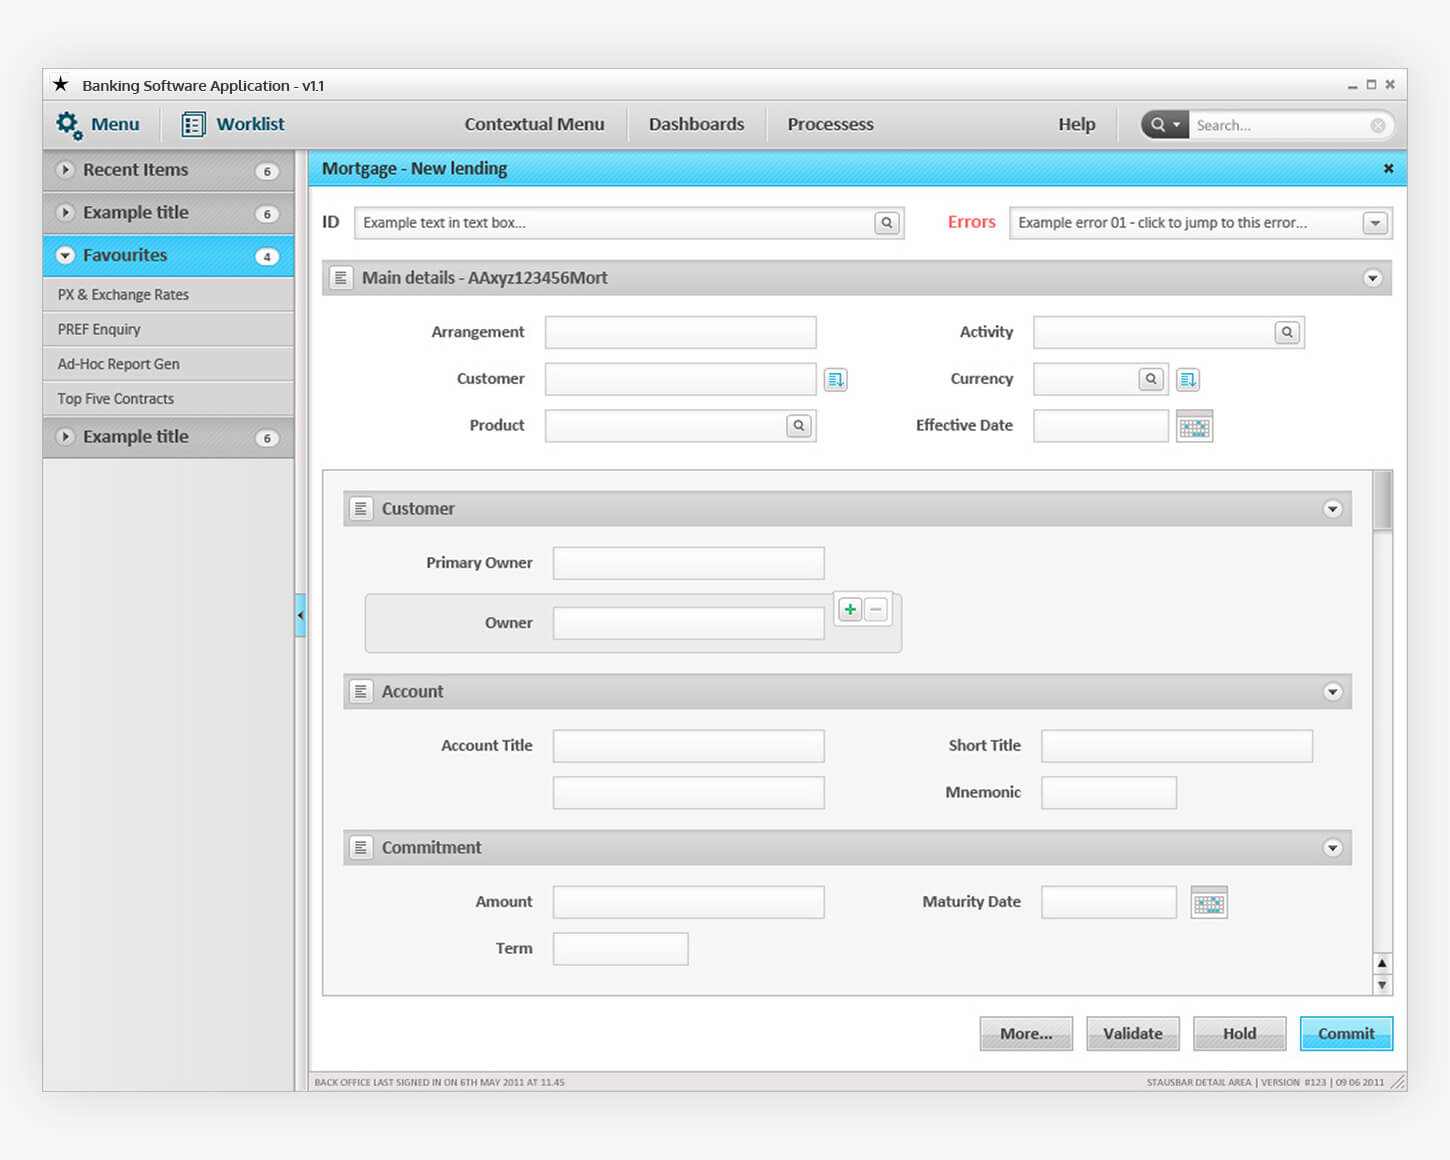Select Ad-Hoc Report Gen favourite
This screenshot has height=1160, width=1450.
[168, 364]
